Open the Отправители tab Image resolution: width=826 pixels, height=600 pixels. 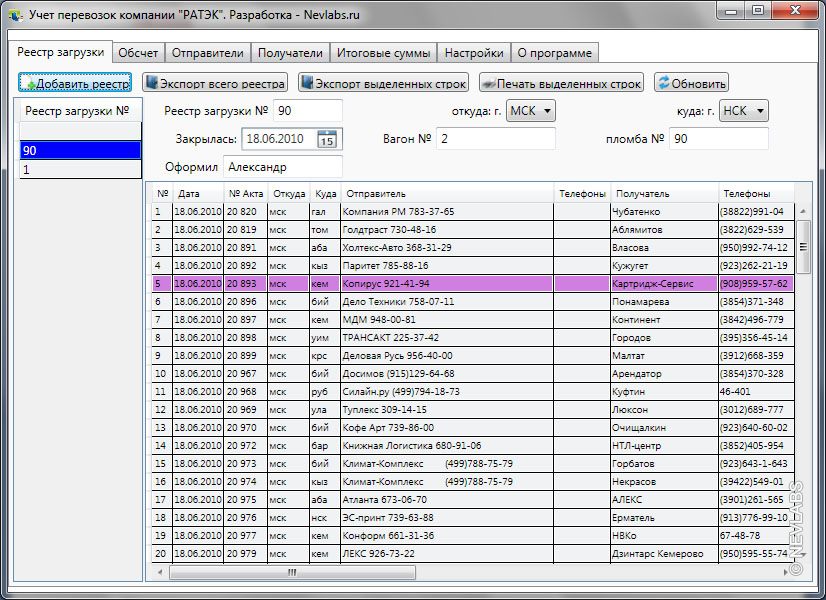click(207, 53)
